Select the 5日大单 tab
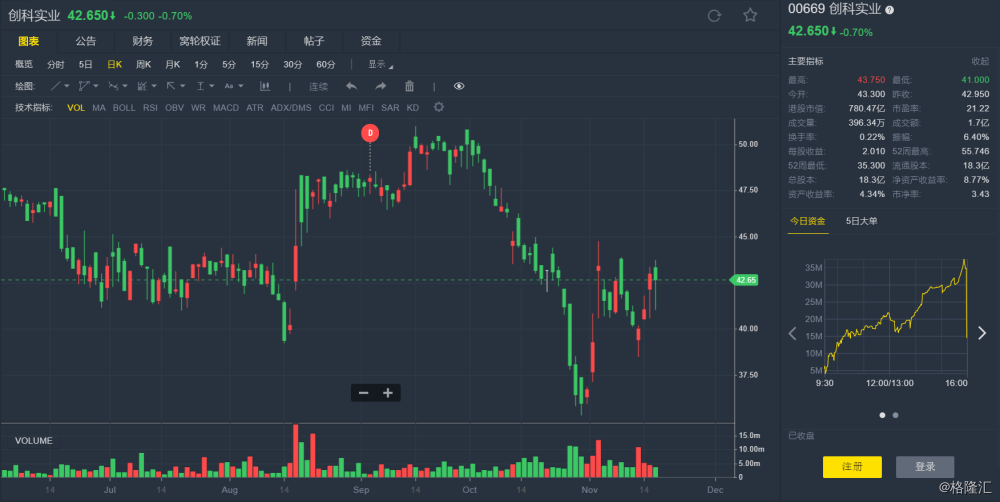Screen dimensions: 1000x502 click(861, 221)
